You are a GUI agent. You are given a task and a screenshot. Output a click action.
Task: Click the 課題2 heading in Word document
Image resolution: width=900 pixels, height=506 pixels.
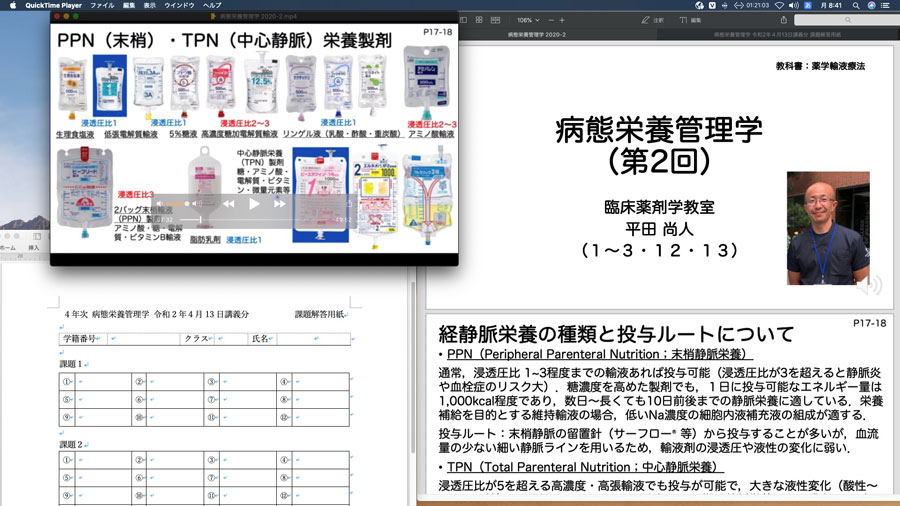click(x=72, y=445)
